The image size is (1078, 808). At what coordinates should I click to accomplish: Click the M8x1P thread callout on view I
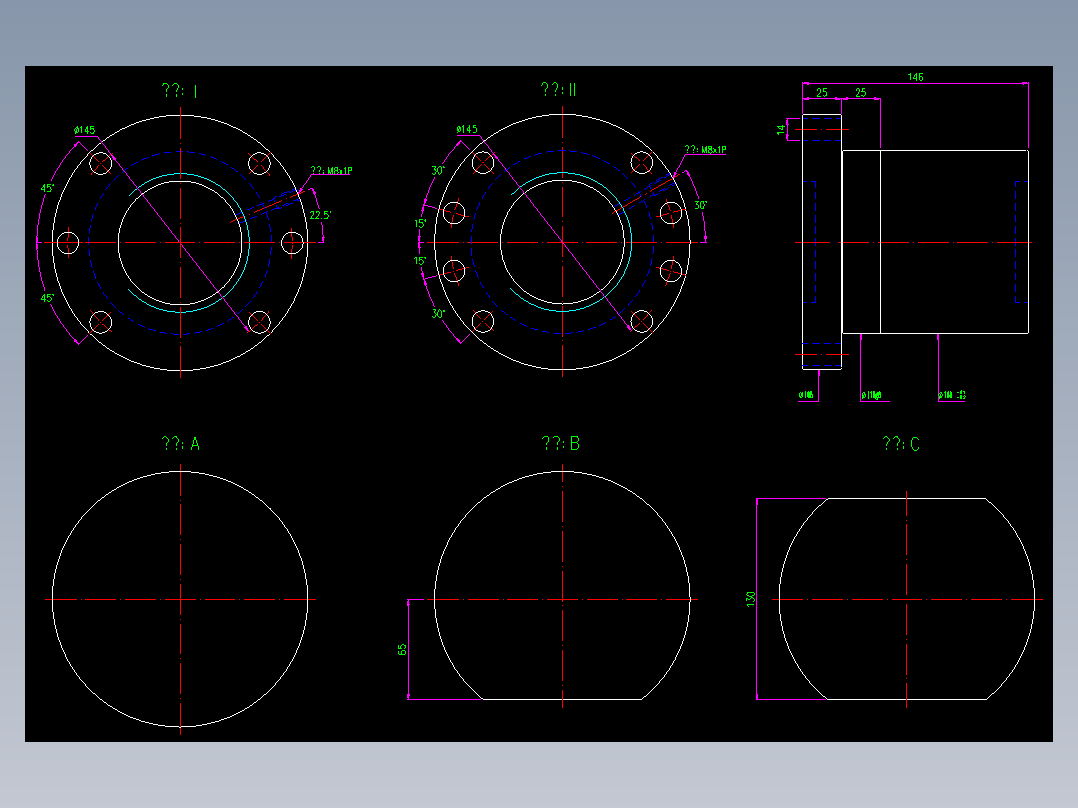[x=330, y=169]
